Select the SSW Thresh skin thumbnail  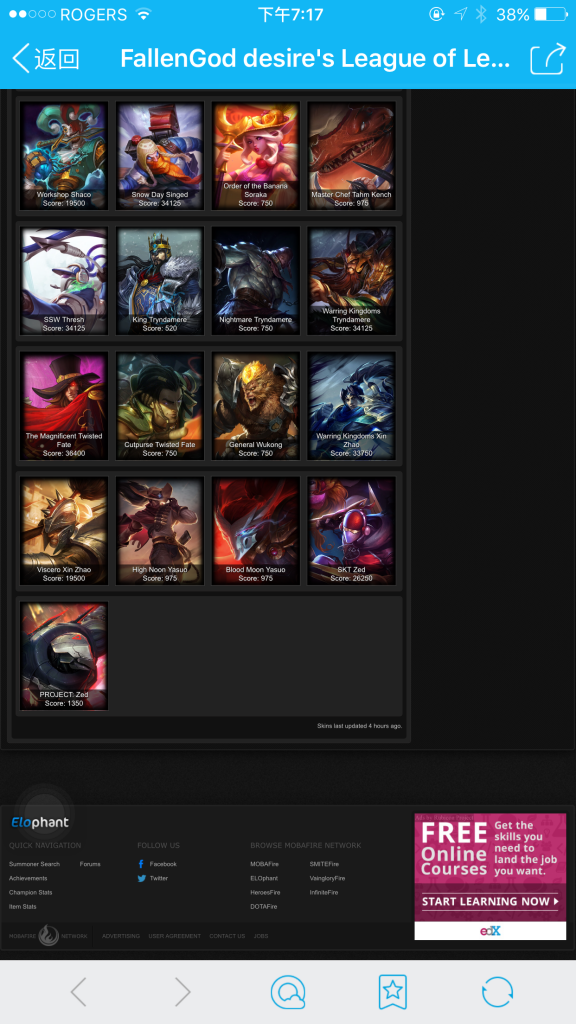point(64,281)
